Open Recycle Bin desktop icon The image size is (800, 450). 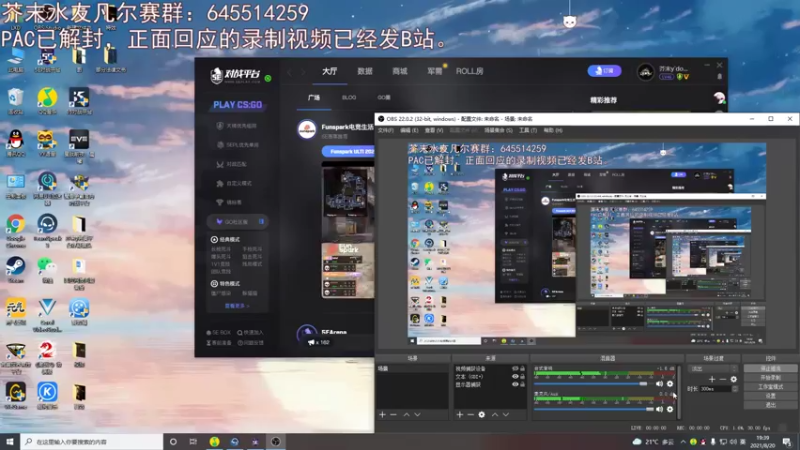[x=16, y=101]
